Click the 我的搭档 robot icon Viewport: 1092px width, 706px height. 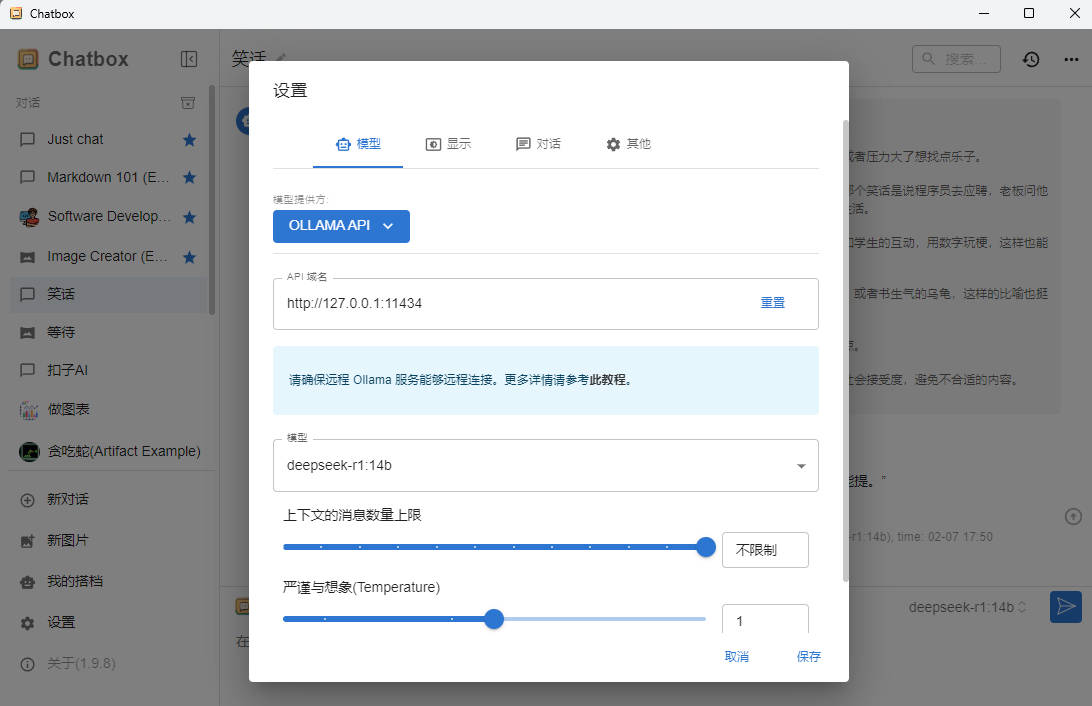(x=27, y=582)
